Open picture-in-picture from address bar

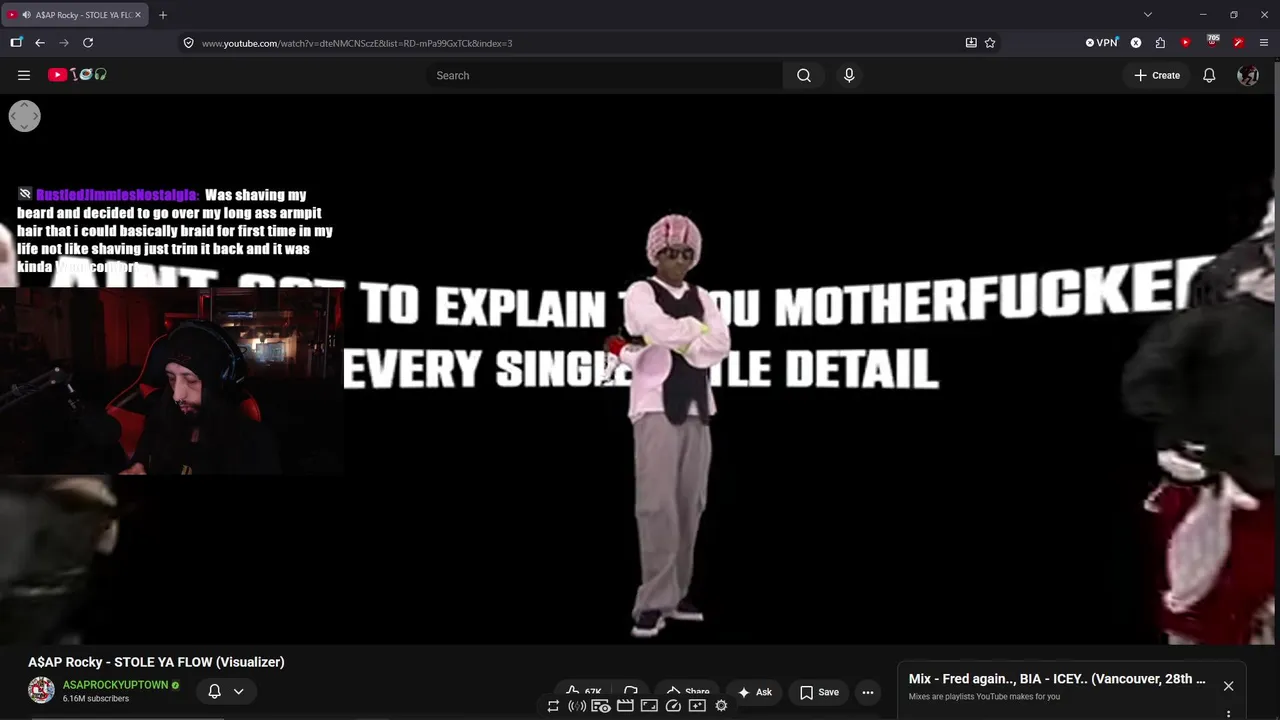971,43
